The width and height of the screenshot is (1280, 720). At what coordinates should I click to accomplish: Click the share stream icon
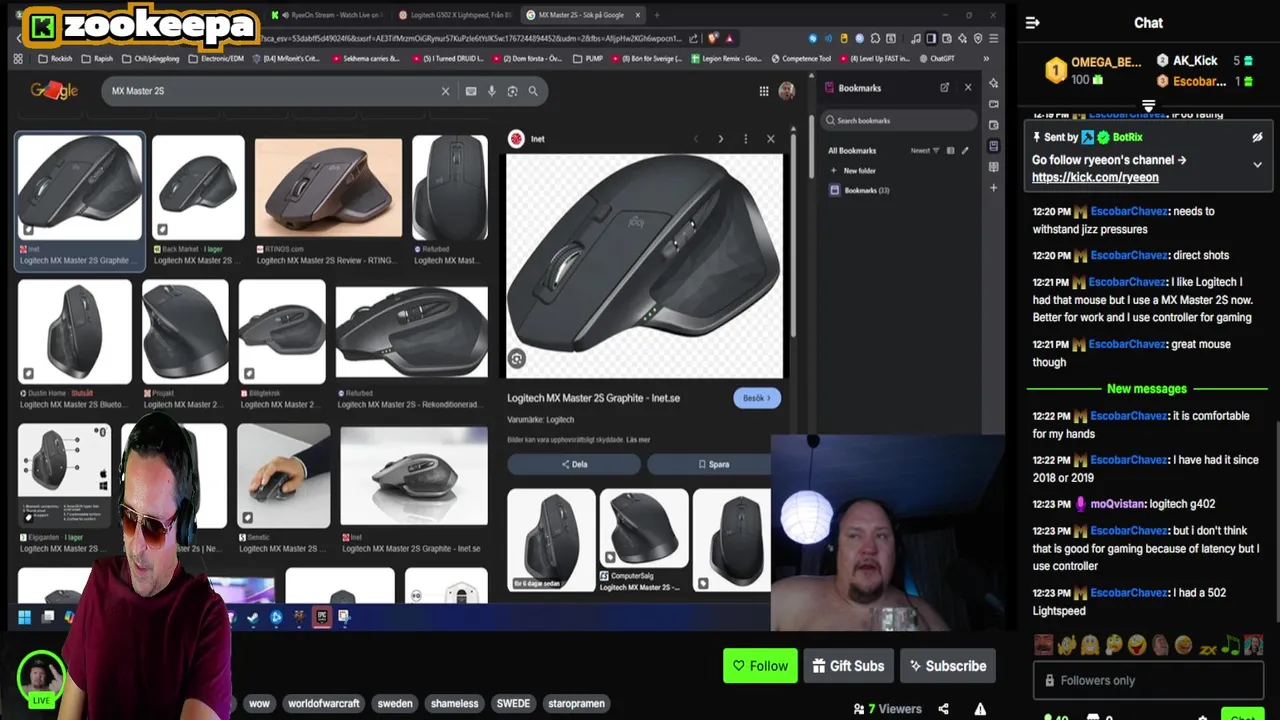tap(943, 709)
